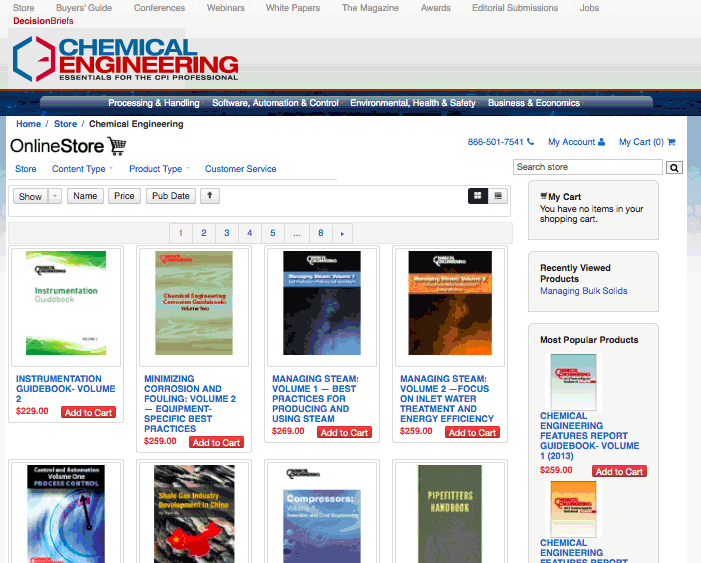Screen dimensions: 701x563
Task: Open Buyers' Guide in top navigation
Action: click(84, 8)
